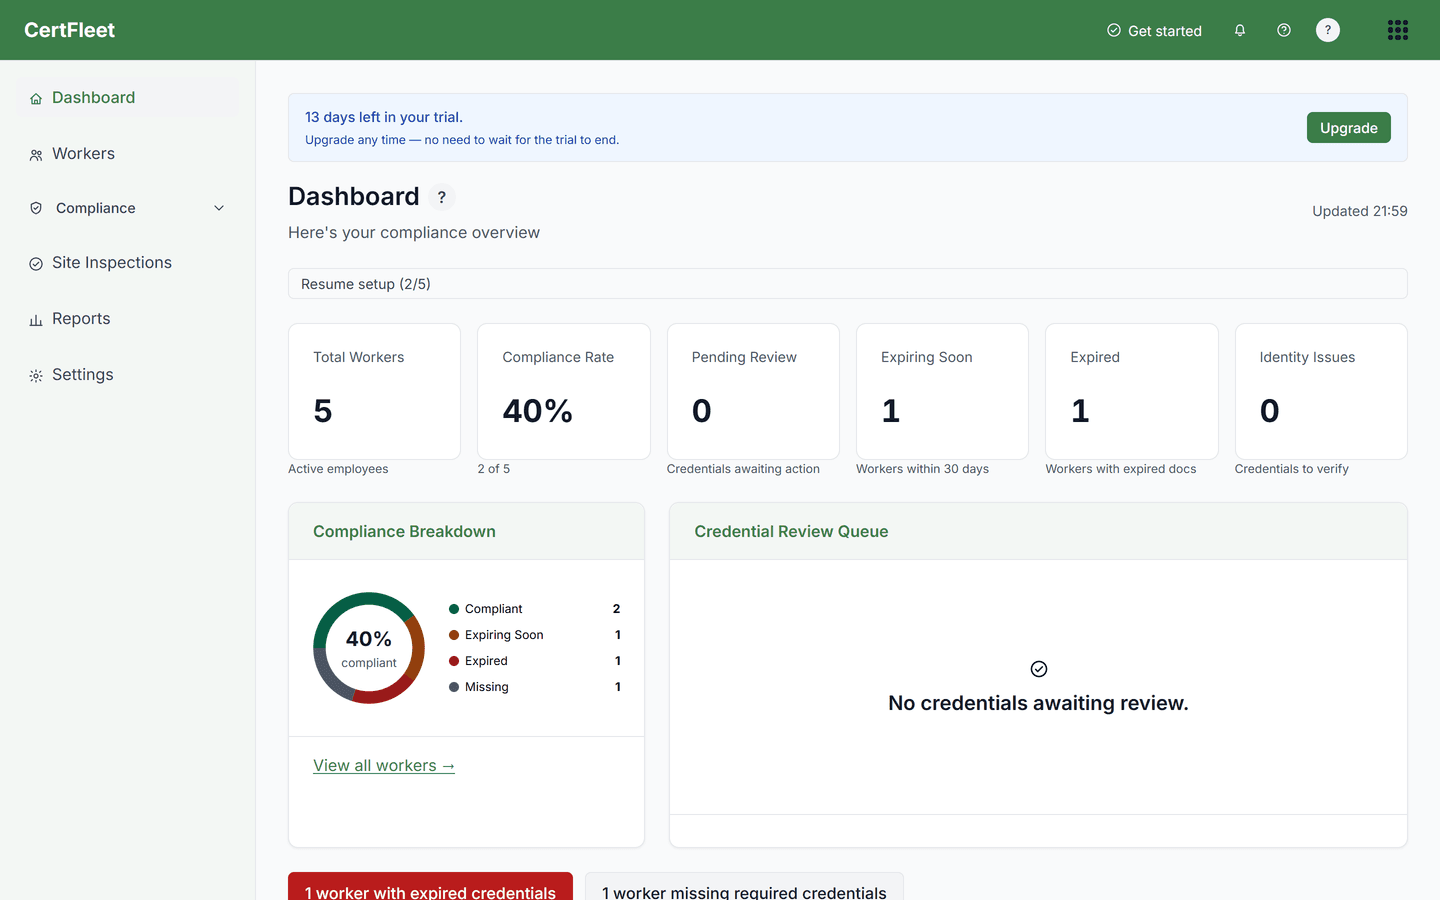
Task: Click the Site Inspections check icon
Action: coord(36,264)
